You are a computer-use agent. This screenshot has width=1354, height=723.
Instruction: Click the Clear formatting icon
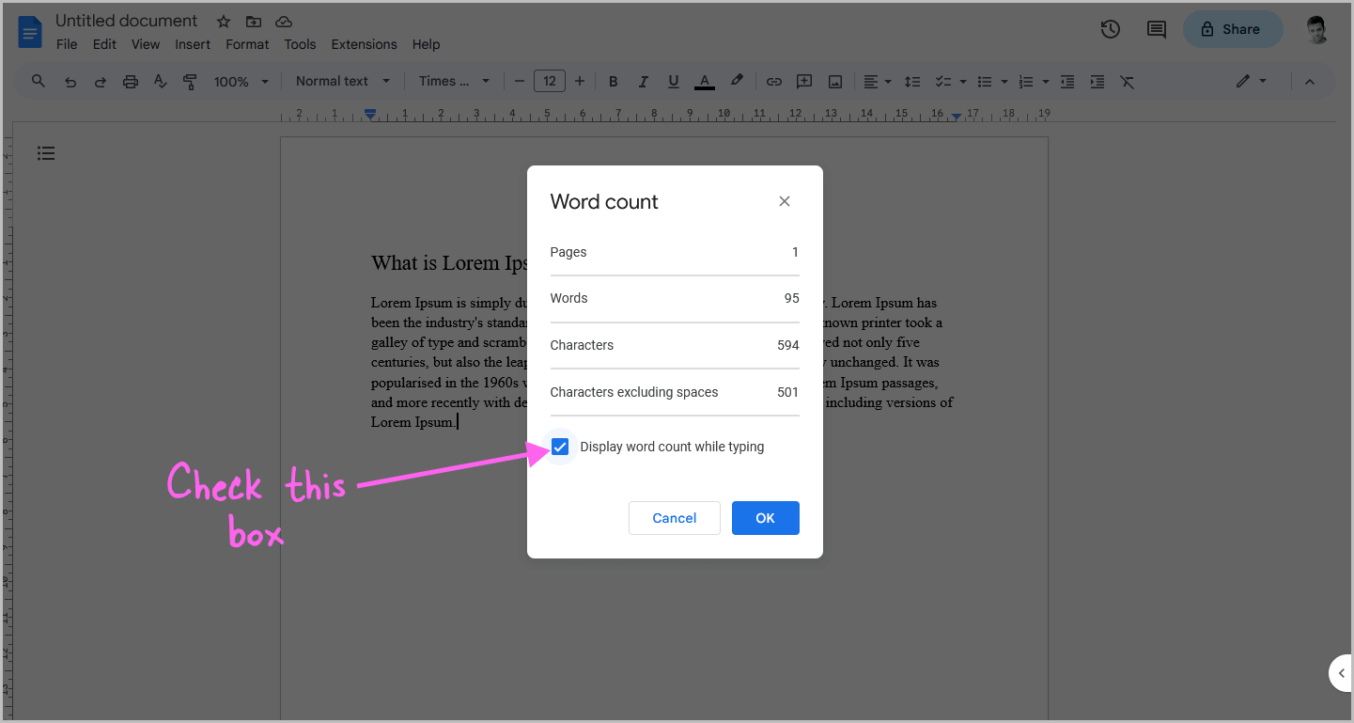(1127, 82)
